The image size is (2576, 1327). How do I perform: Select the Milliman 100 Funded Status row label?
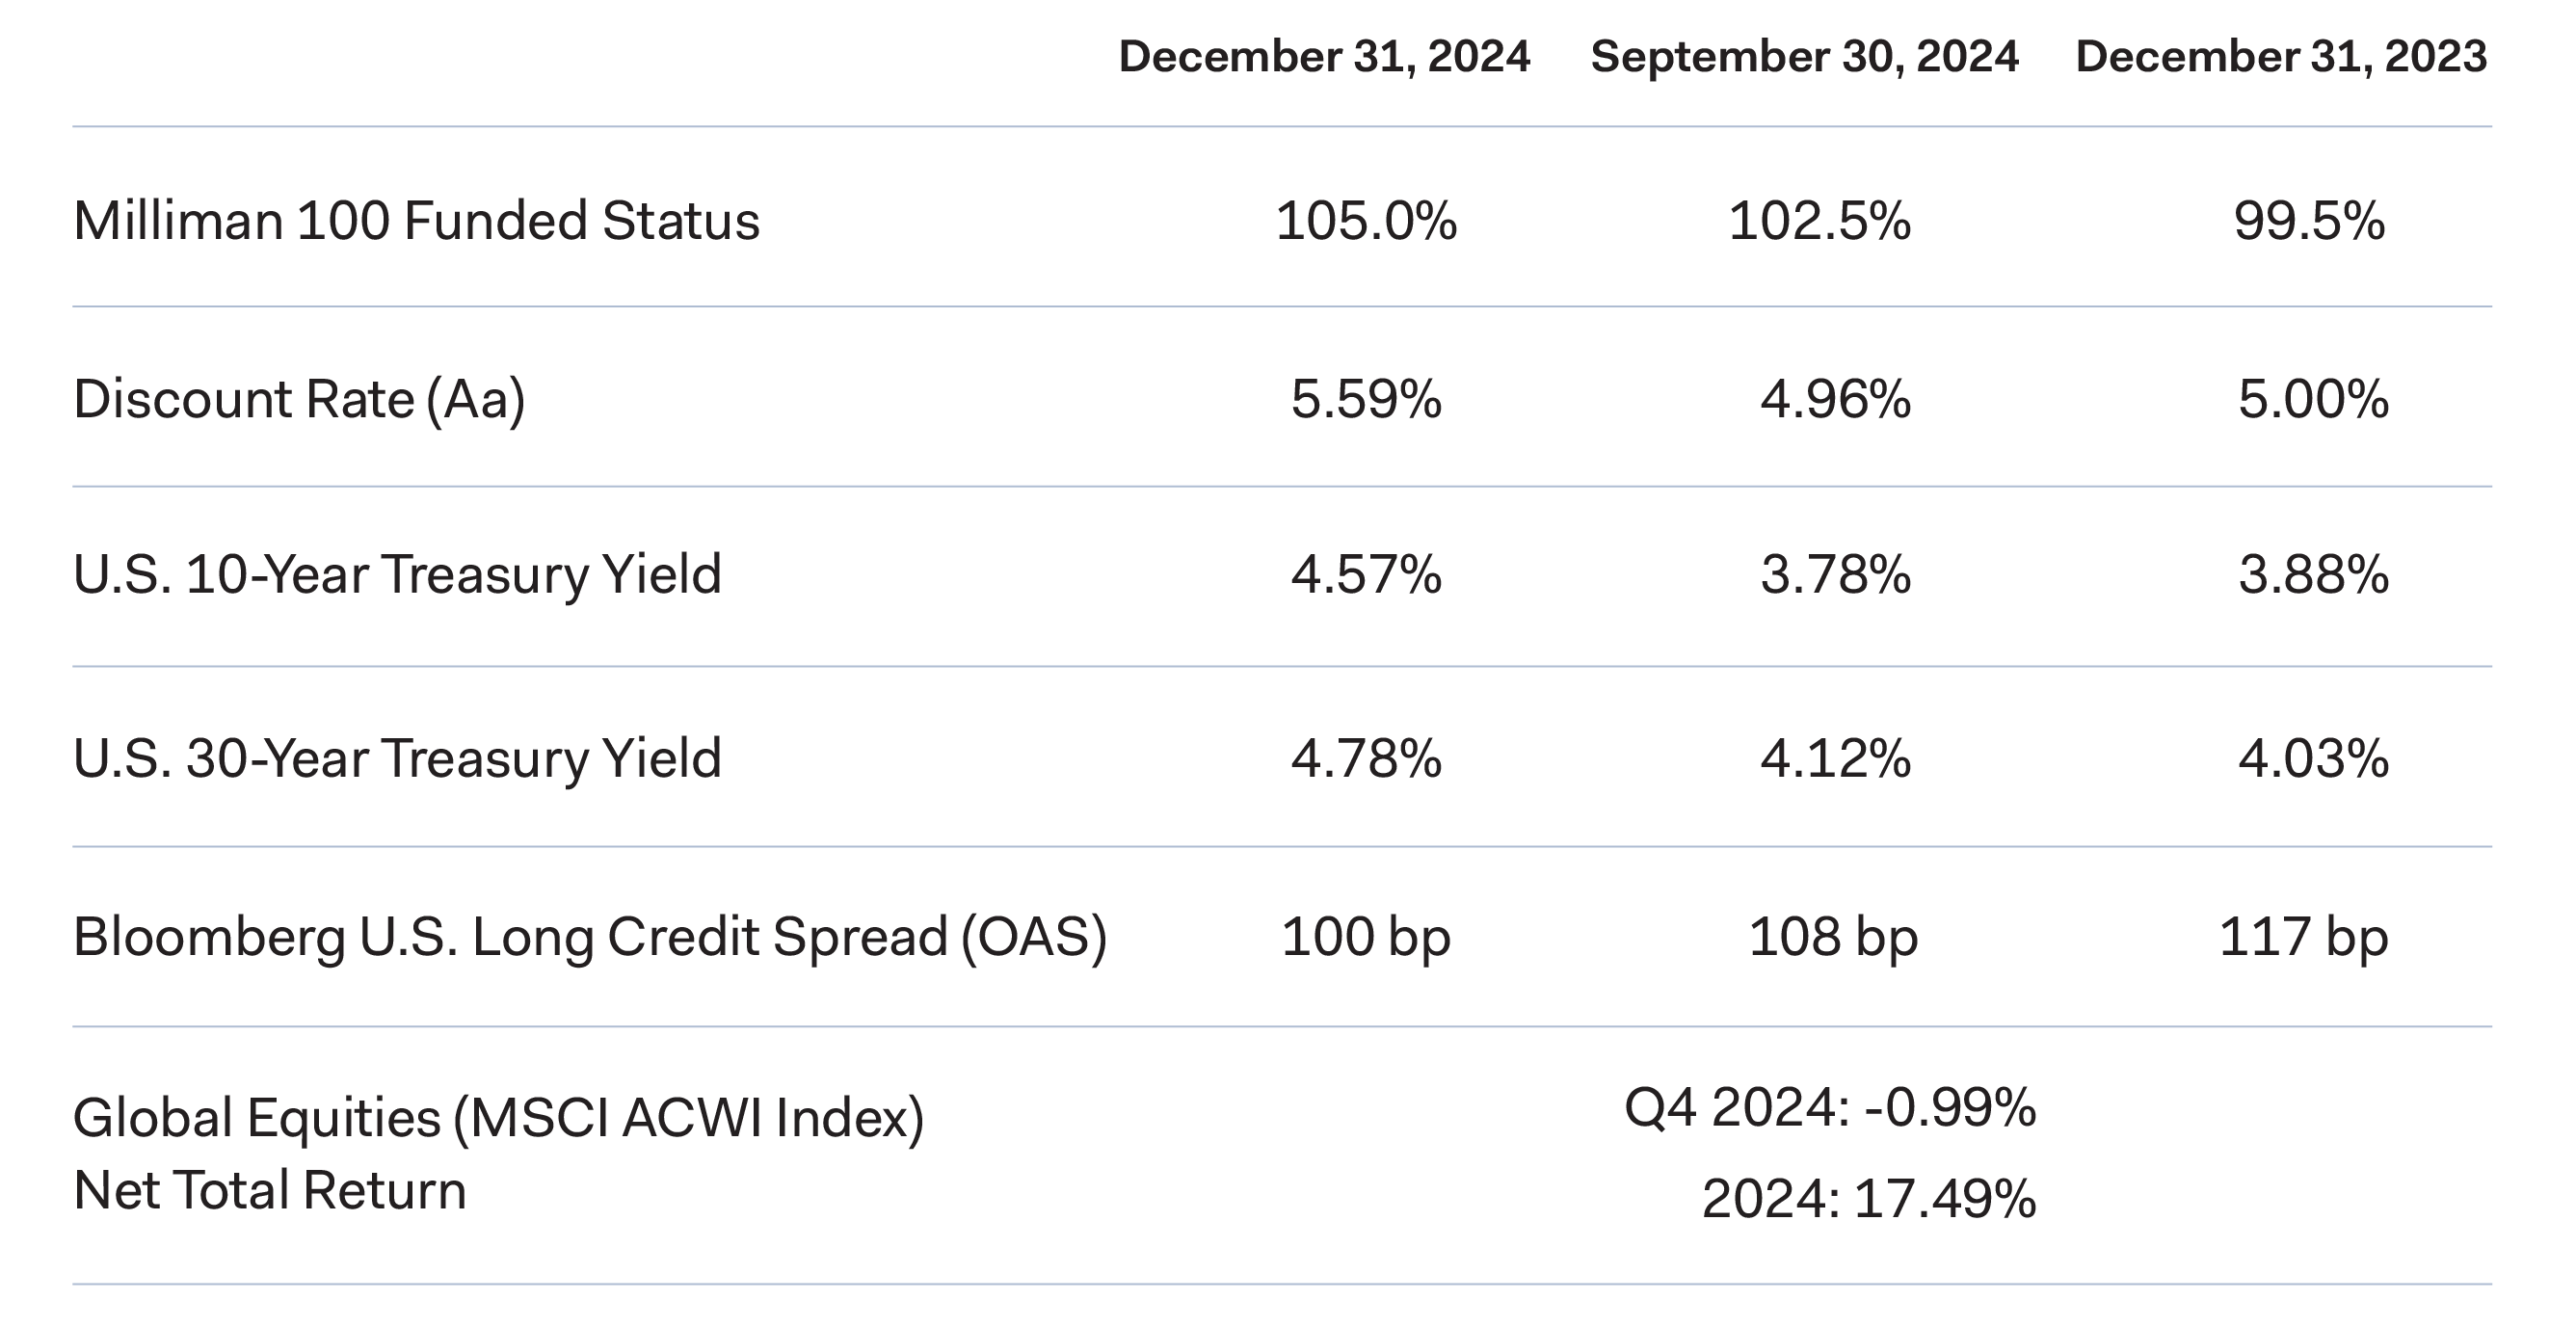[x=416, y=220]
